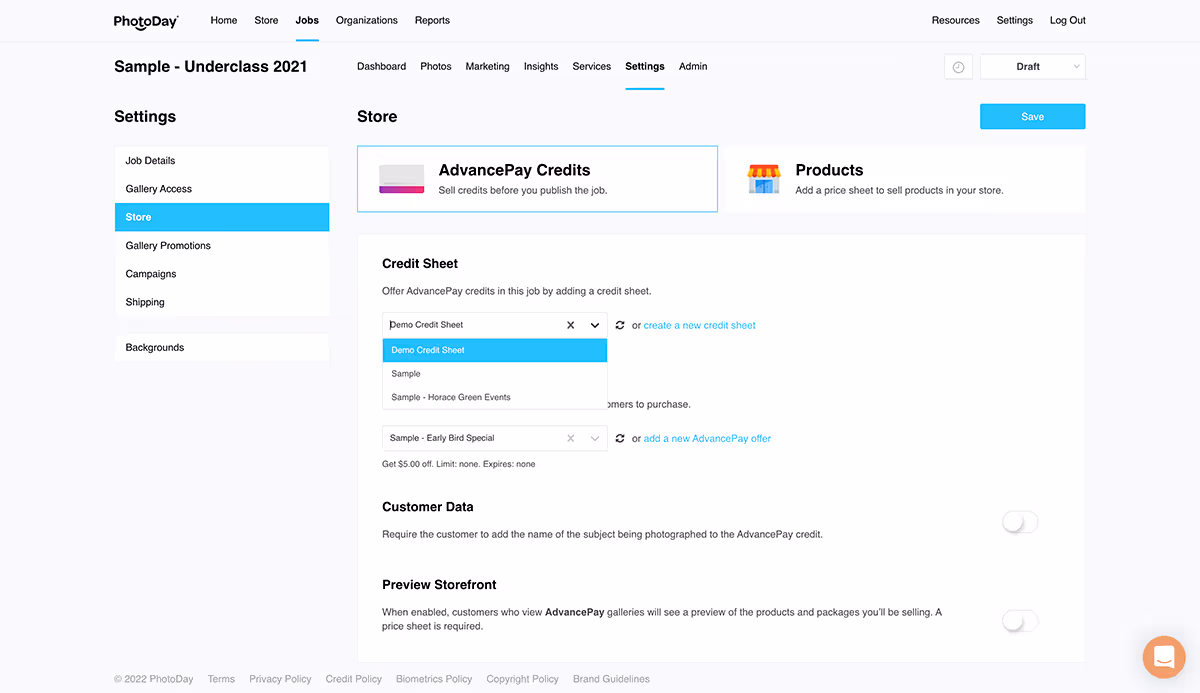Open Brand Guidelines footer link
The width and height of the screenshot is (1200, 693).
click(611, 679)
